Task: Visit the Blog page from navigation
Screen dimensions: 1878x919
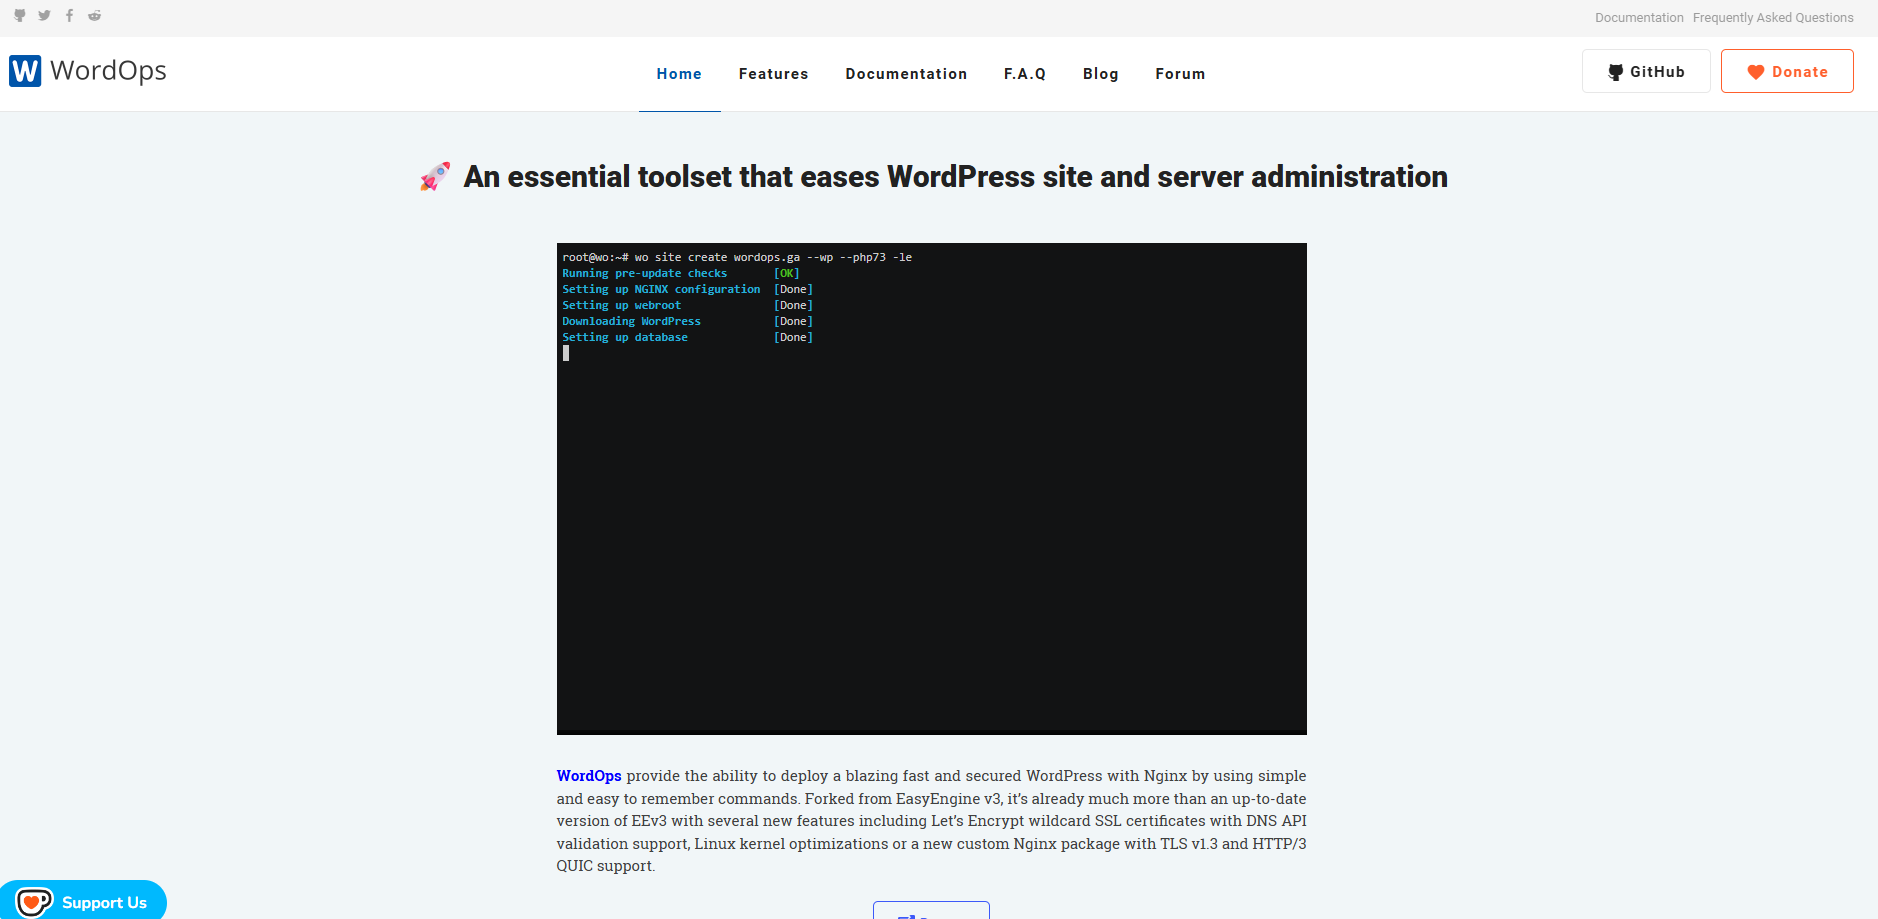Action: point(1100,74)
